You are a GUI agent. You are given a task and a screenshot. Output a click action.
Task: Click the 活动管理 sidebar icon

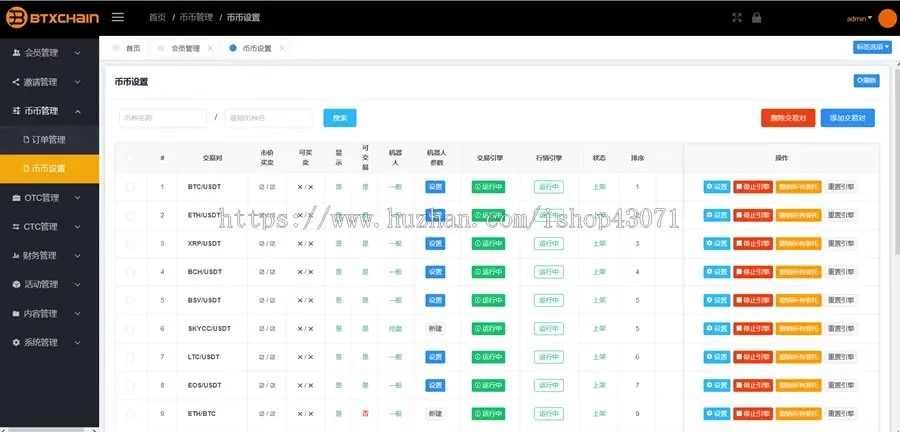pos(16,285)
